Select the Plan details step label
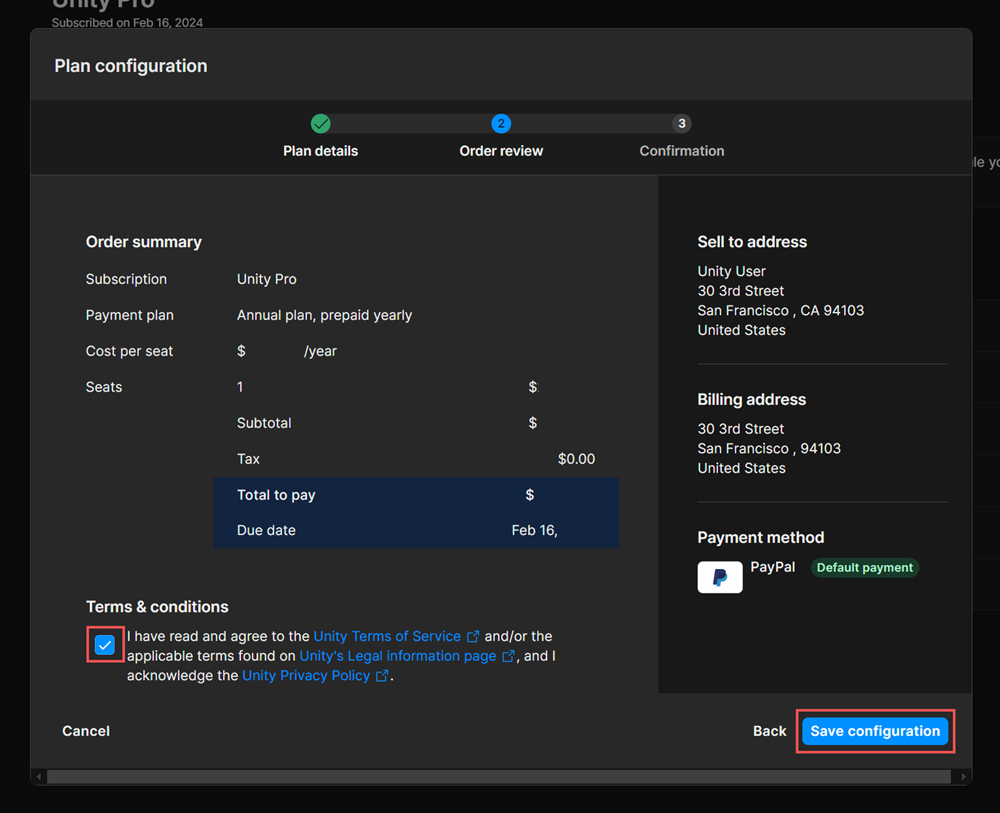 coord(320,150)
